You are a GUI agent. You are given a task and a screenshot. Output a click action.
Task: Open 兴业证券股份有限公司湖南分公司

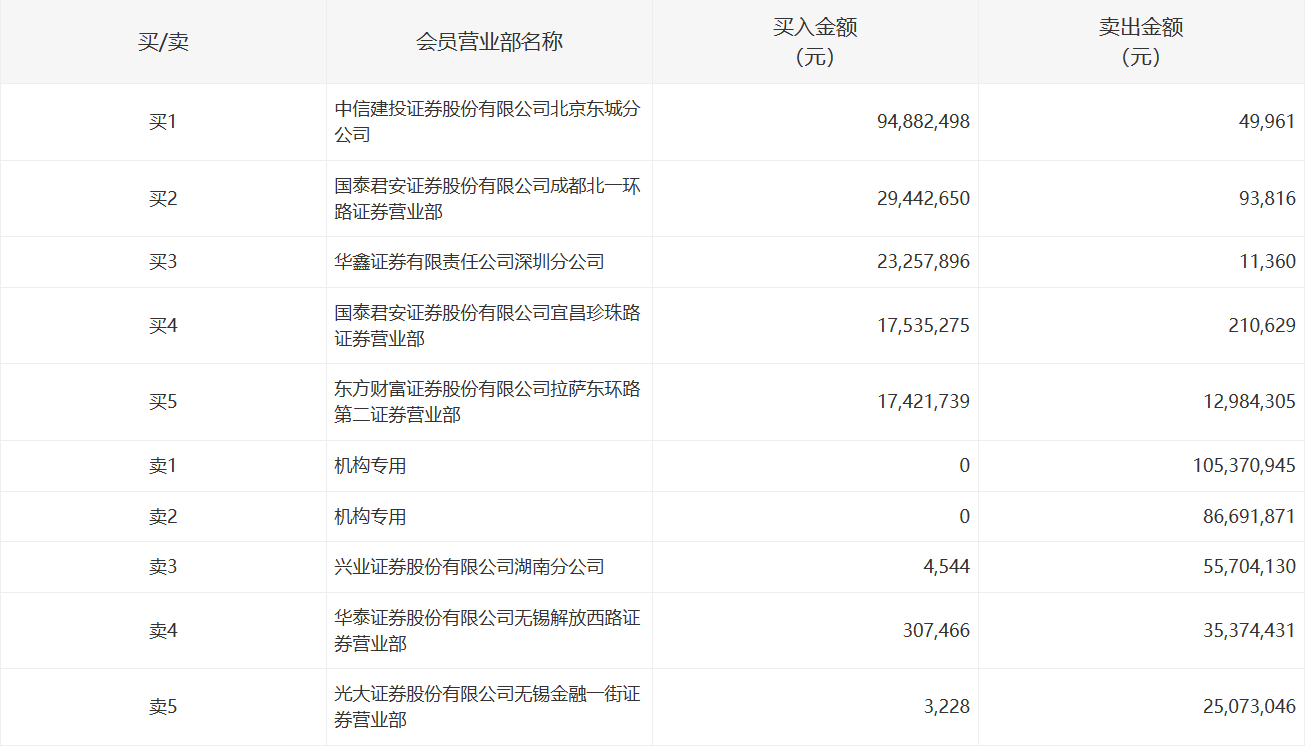click(x=469, y=567)
